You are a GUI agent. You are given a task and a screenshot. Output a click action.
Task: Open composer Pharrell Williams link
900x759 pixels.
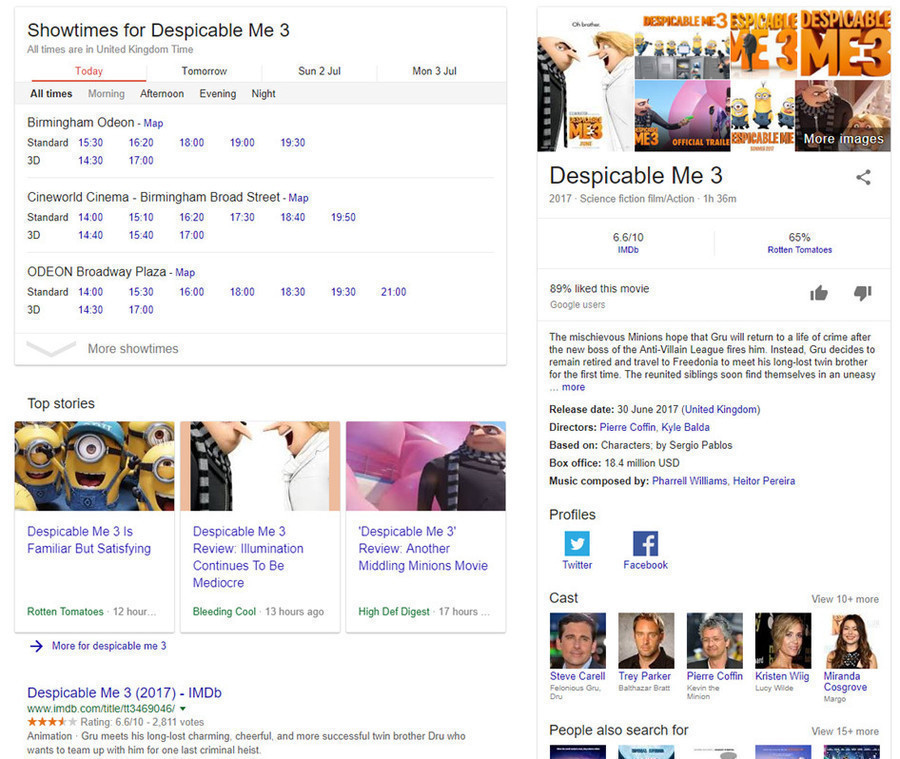click(x=689, y=481)
